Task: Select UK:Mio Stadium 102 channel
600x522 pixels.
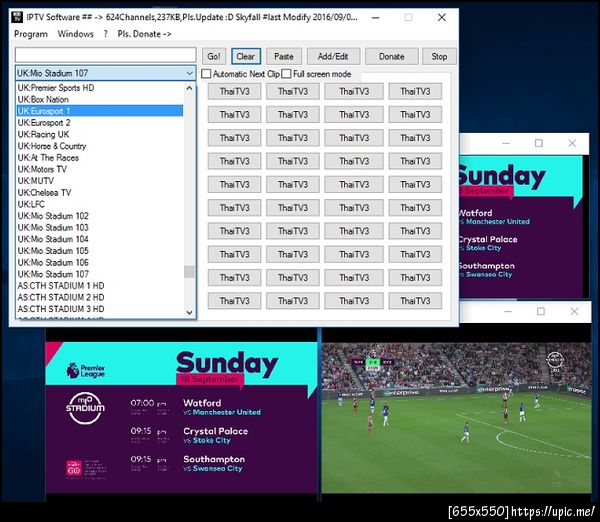Action: 100,216
